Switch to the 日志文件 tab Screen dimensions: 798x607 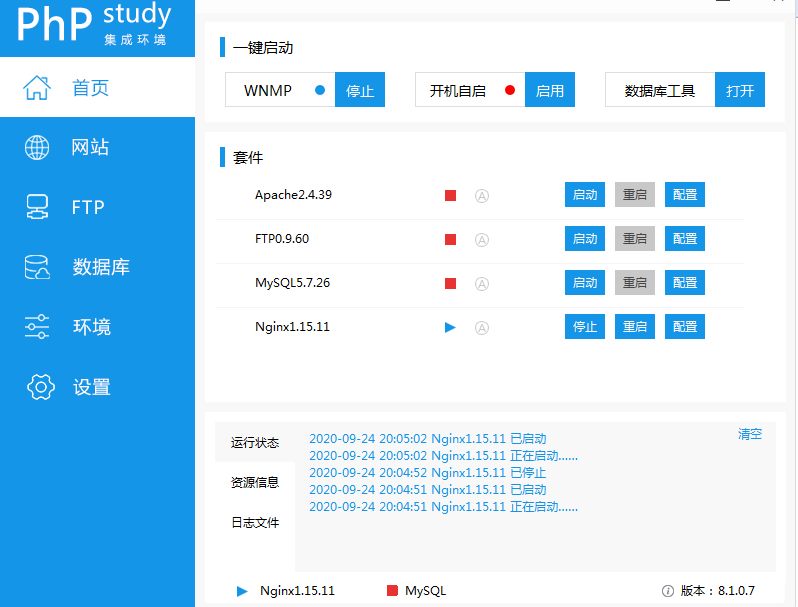click(x=255, y=522)
